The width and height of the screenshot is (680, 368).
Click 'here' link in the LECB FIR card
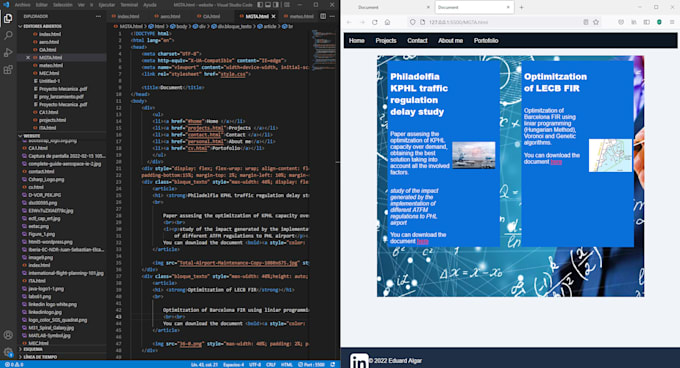(556, 162)
